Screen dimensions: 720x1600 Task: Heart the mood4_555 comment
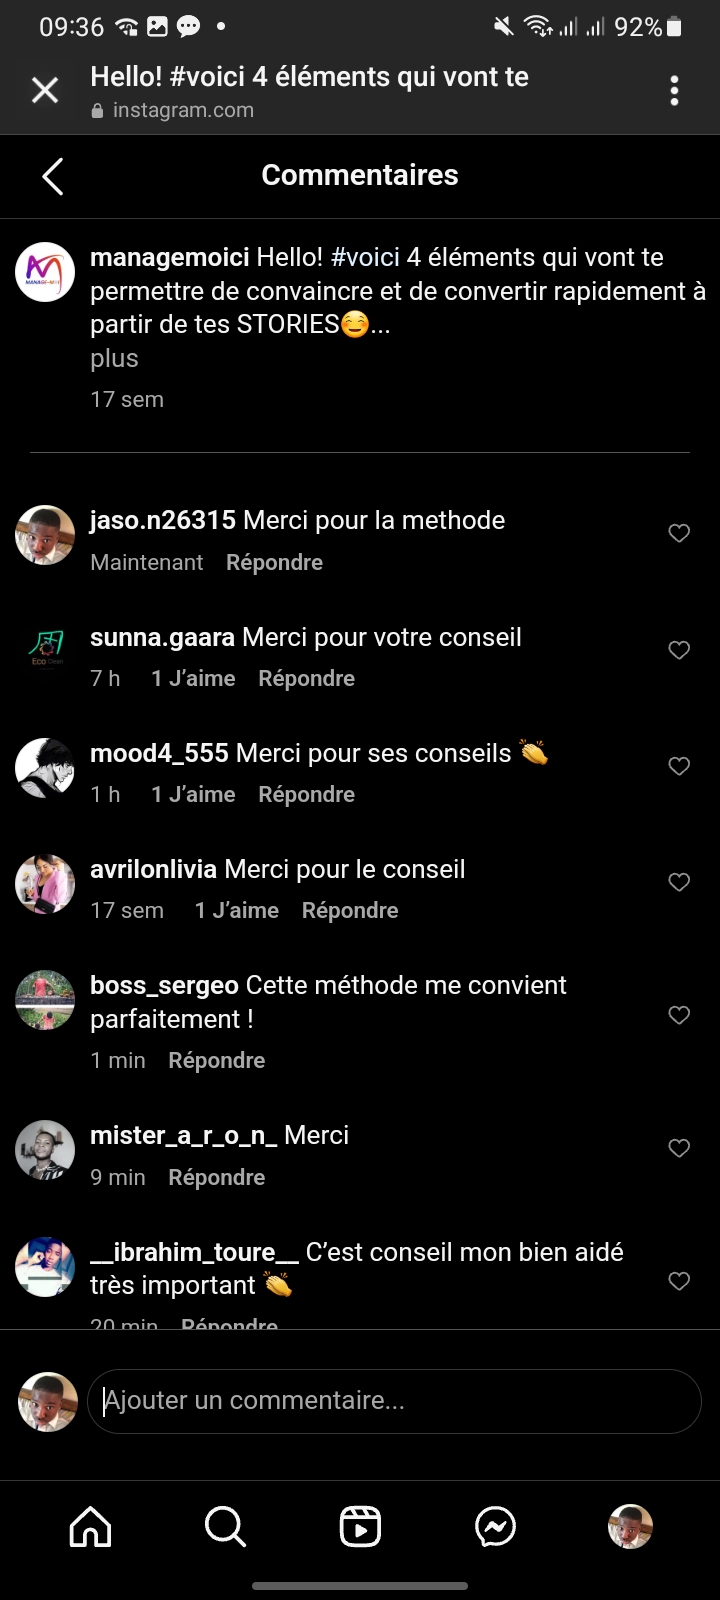(679, 766)
